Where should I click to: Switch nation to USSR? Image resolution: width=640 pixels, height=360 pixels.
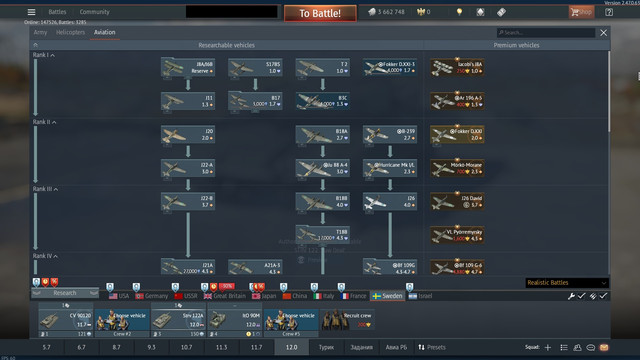[x=185, y=296]
